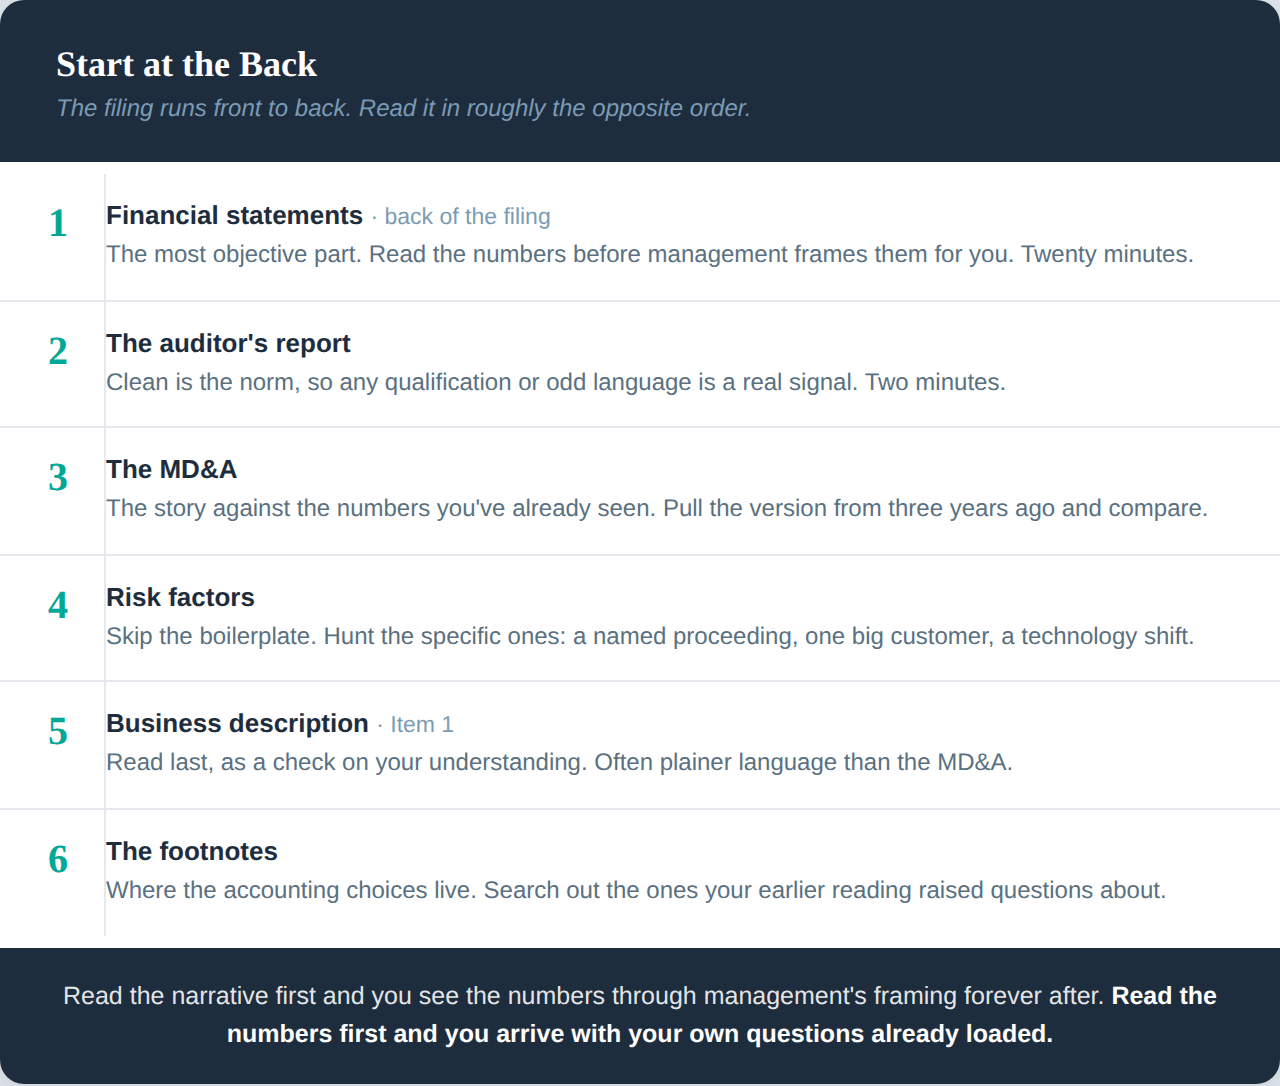Screen dimensions: 1280x1086
Task: Open 'The MD&A' heading
Action: coord(171,470)
